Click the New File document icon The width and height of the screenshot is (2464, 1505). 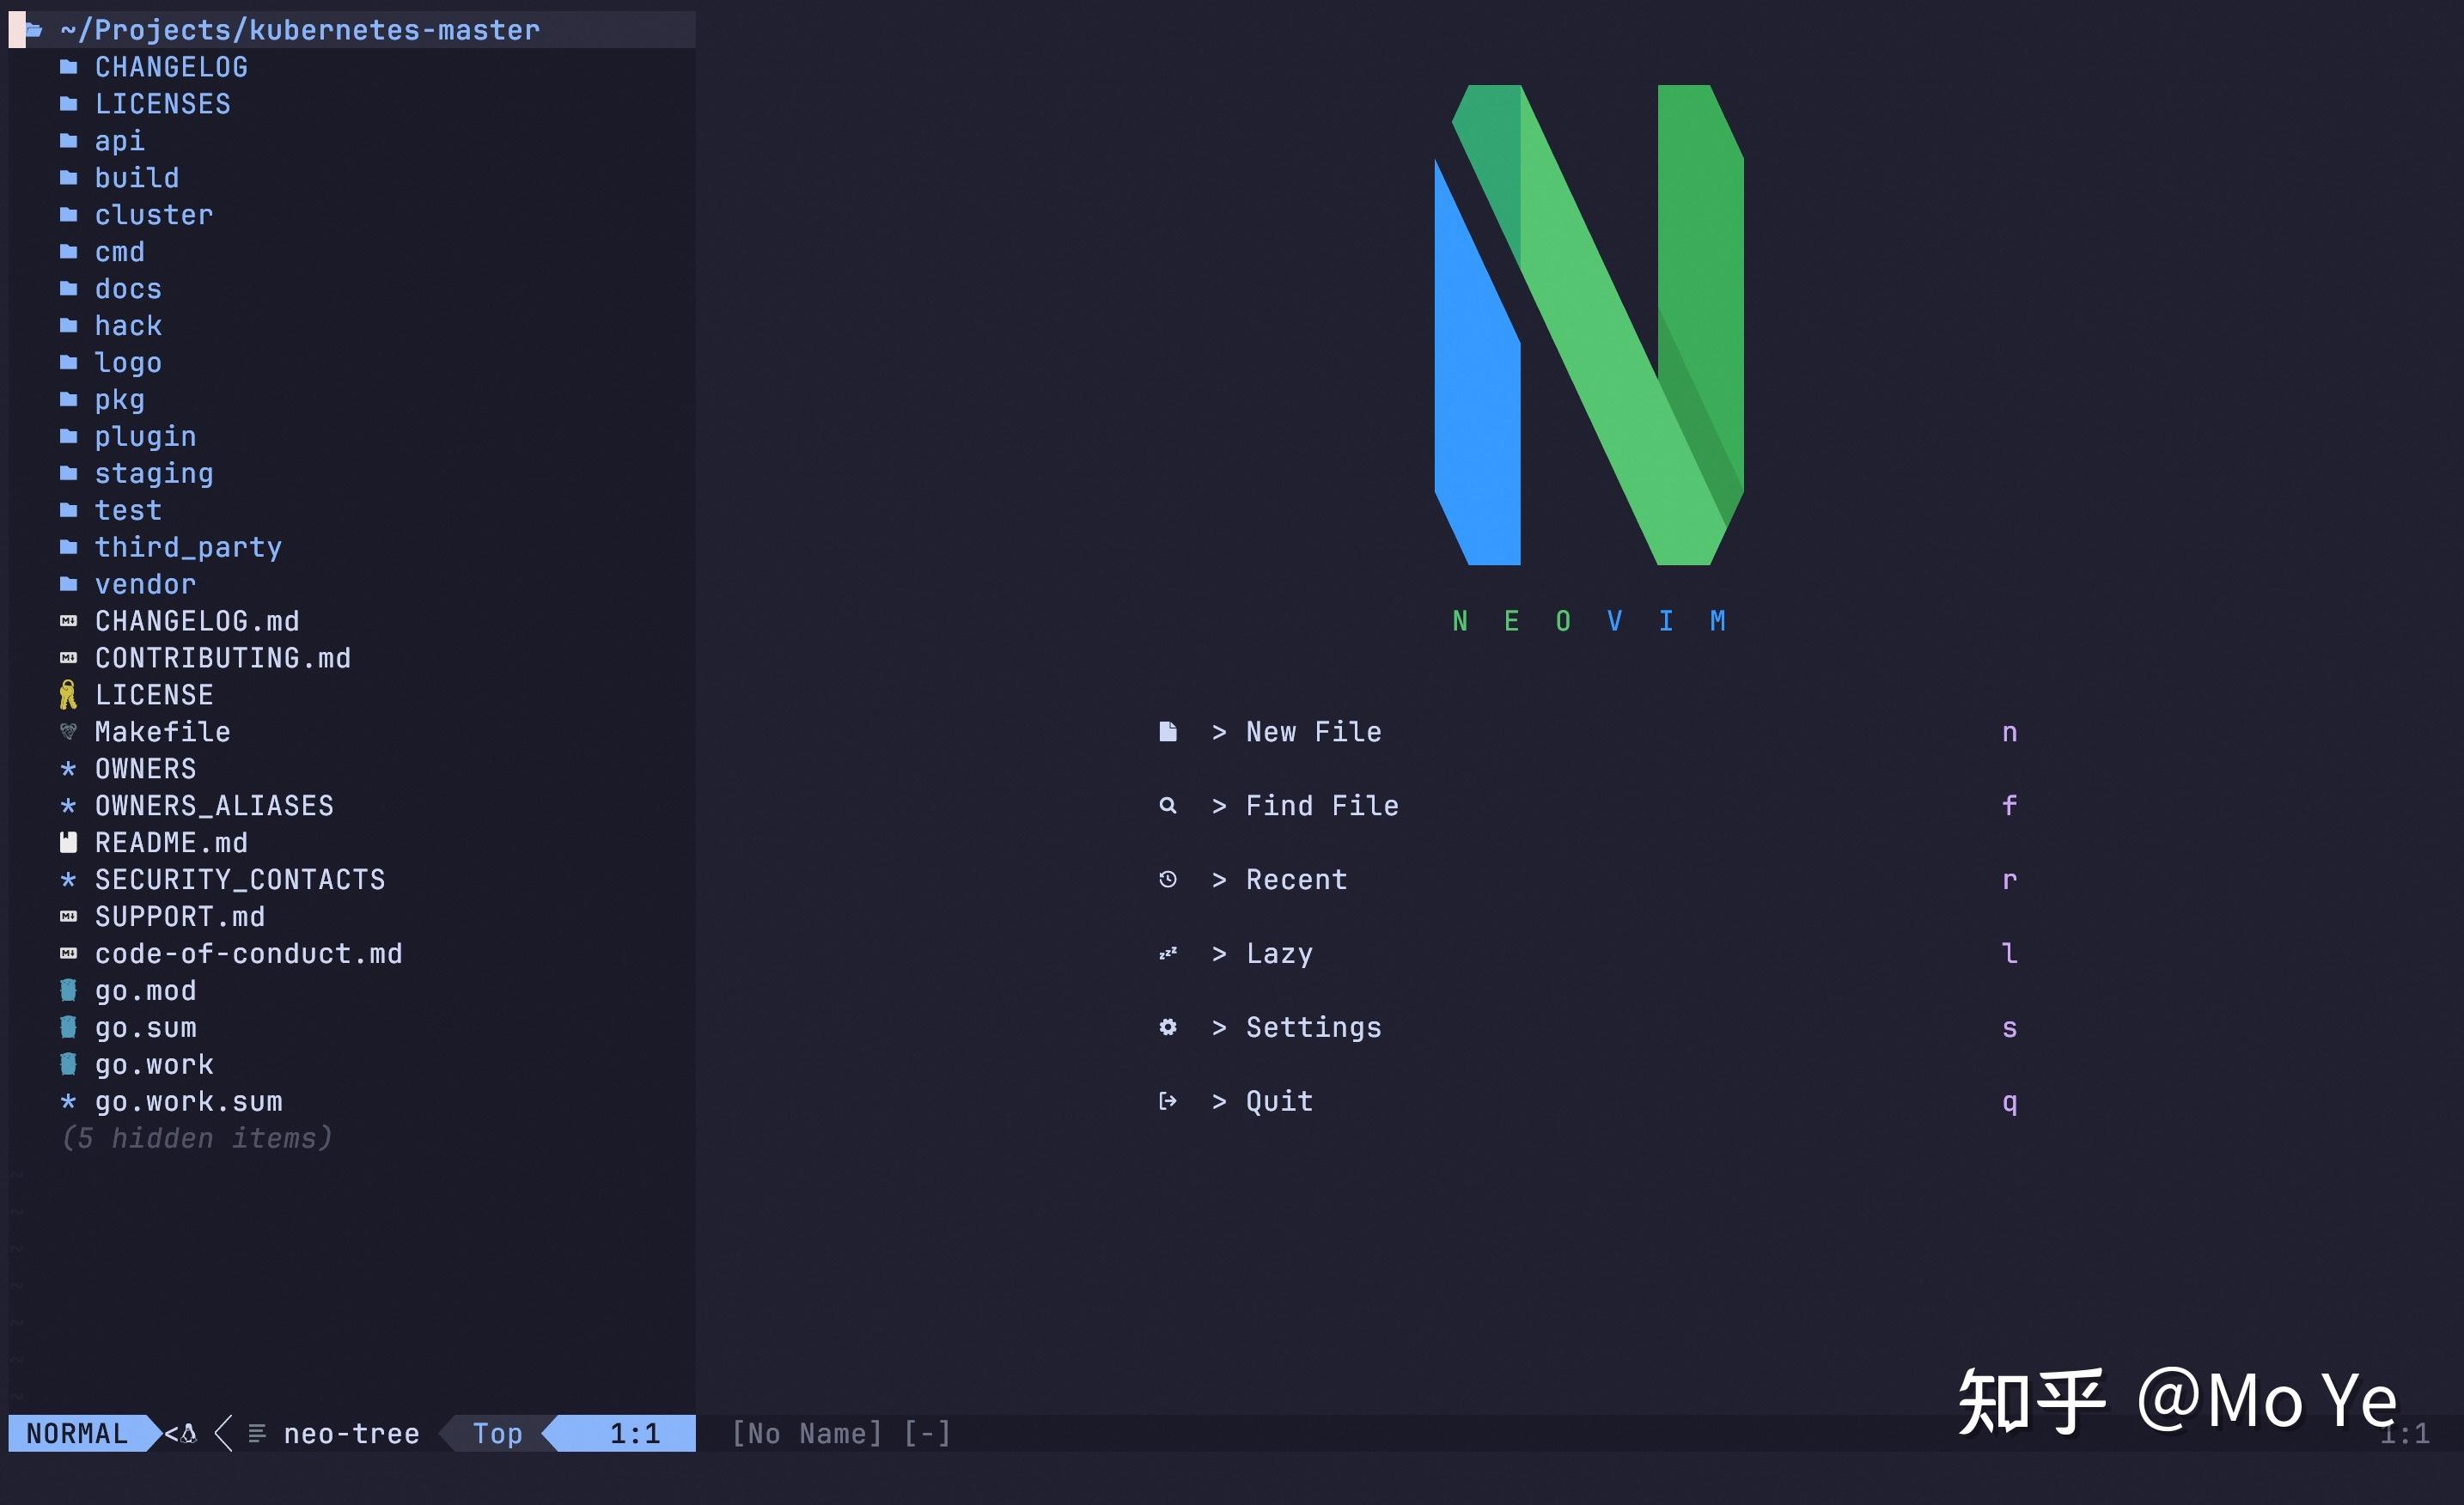(1168, 731)
